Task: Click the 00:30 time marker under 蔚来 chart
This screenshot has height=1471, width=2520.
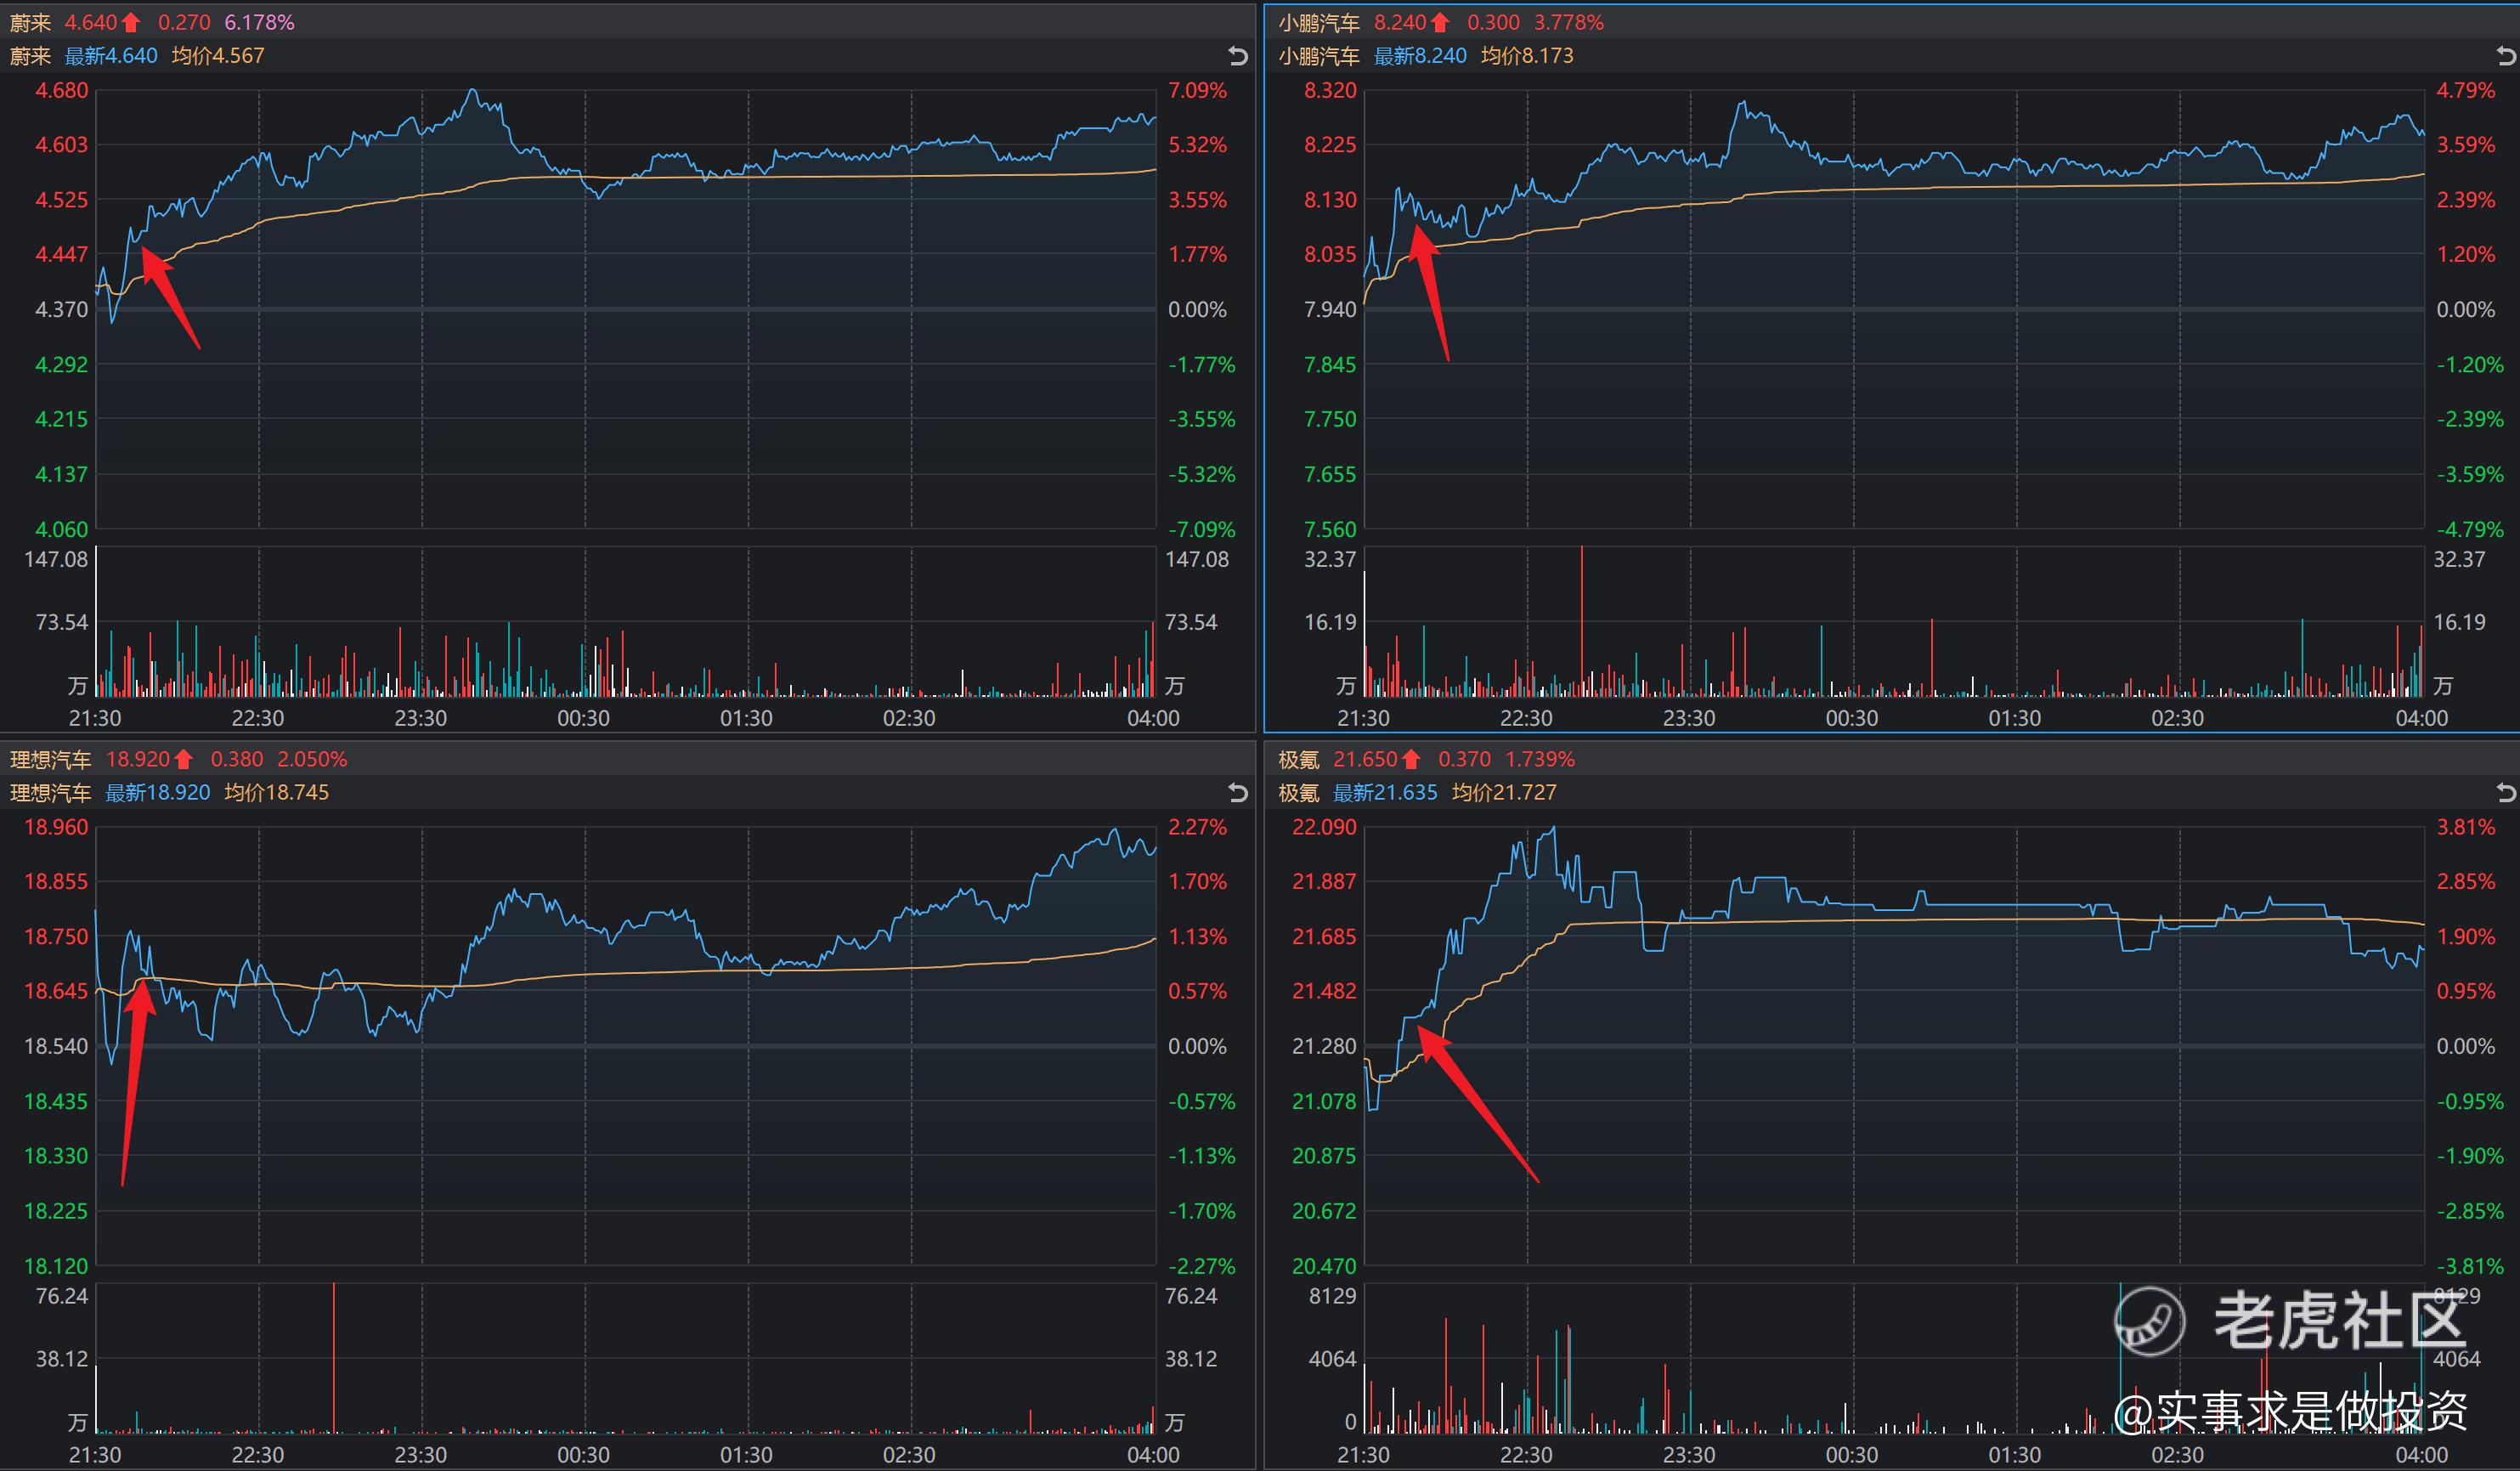Action: click(x=583, y=718)
